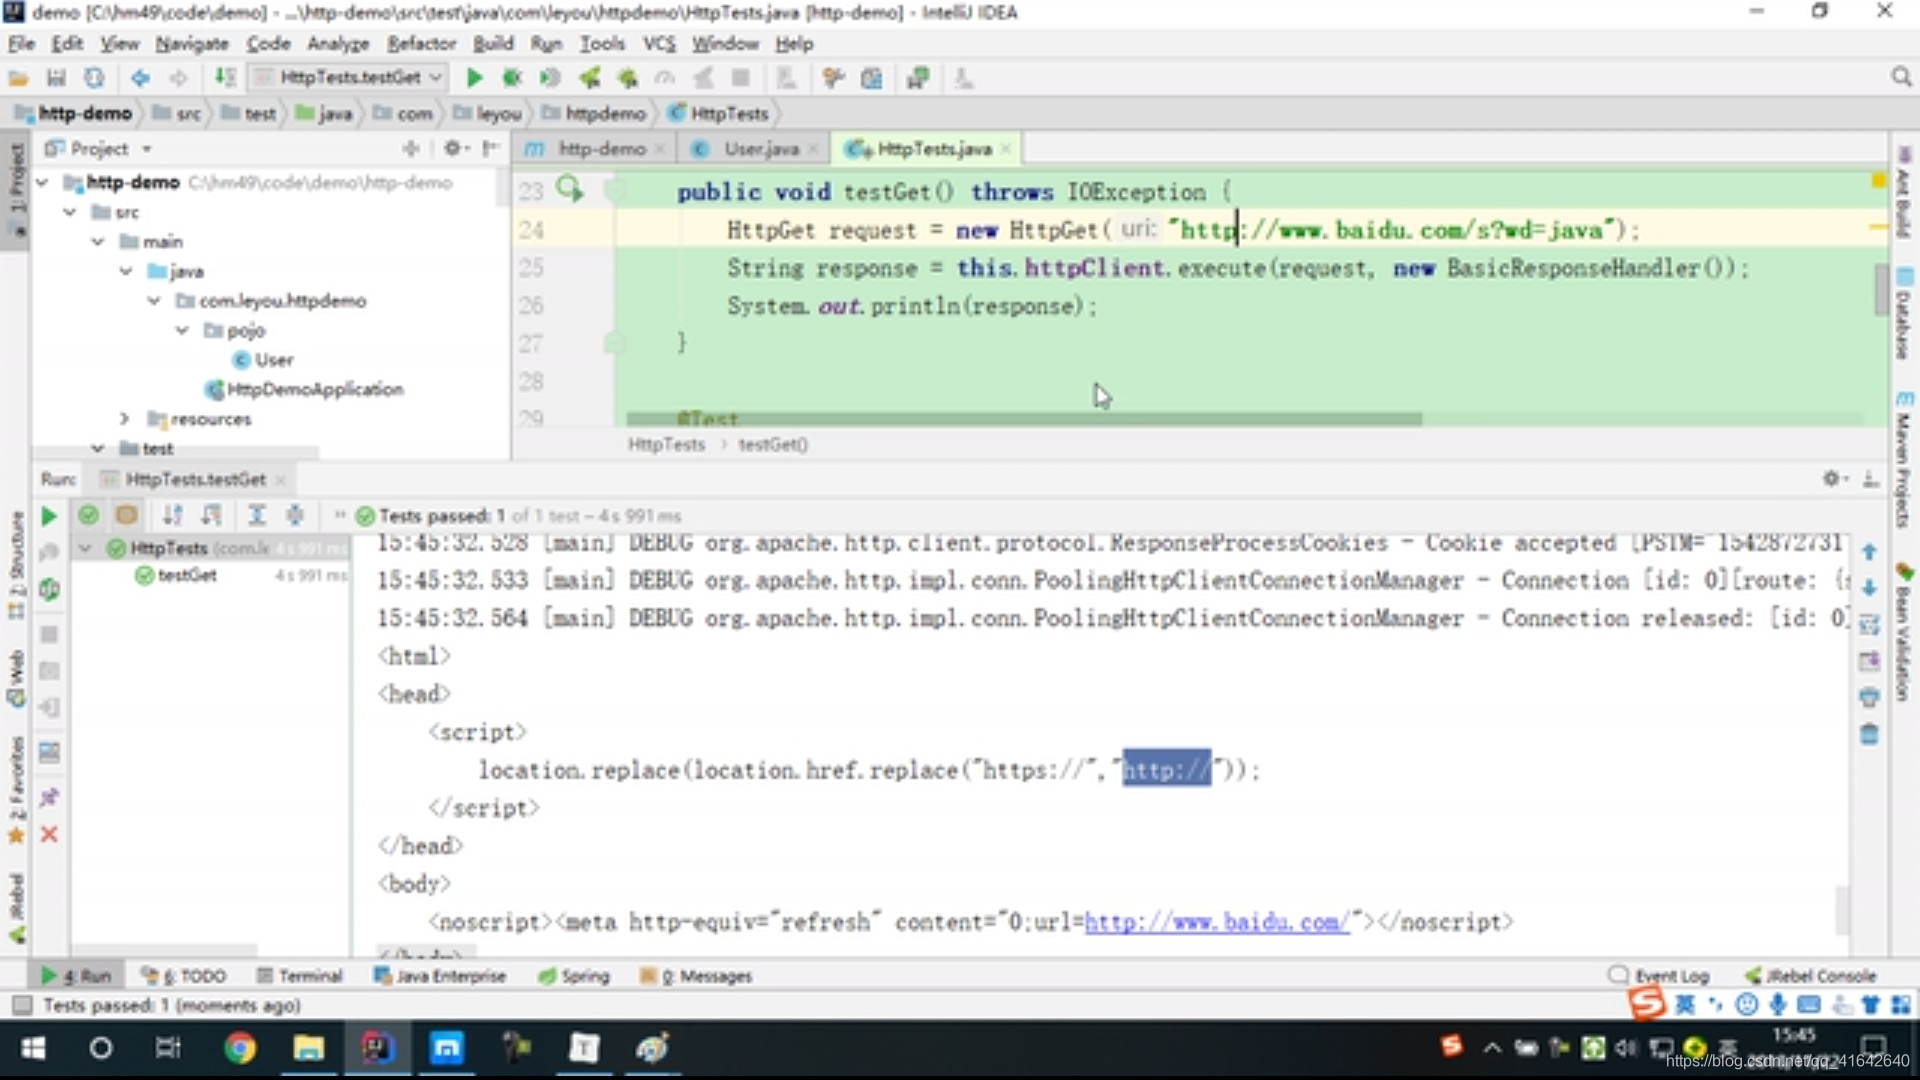The image size is (1920, 1080).
Task: Click the Rerun test green arrow in Run panel
Action: (x=48, y=516)
